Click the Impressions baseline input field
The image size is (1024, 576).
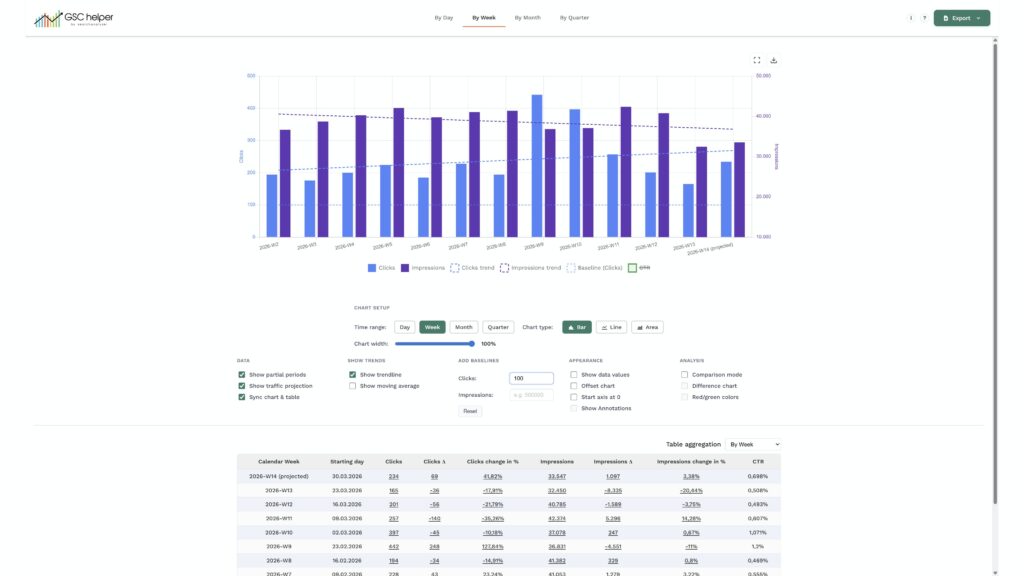coord(531,395)
